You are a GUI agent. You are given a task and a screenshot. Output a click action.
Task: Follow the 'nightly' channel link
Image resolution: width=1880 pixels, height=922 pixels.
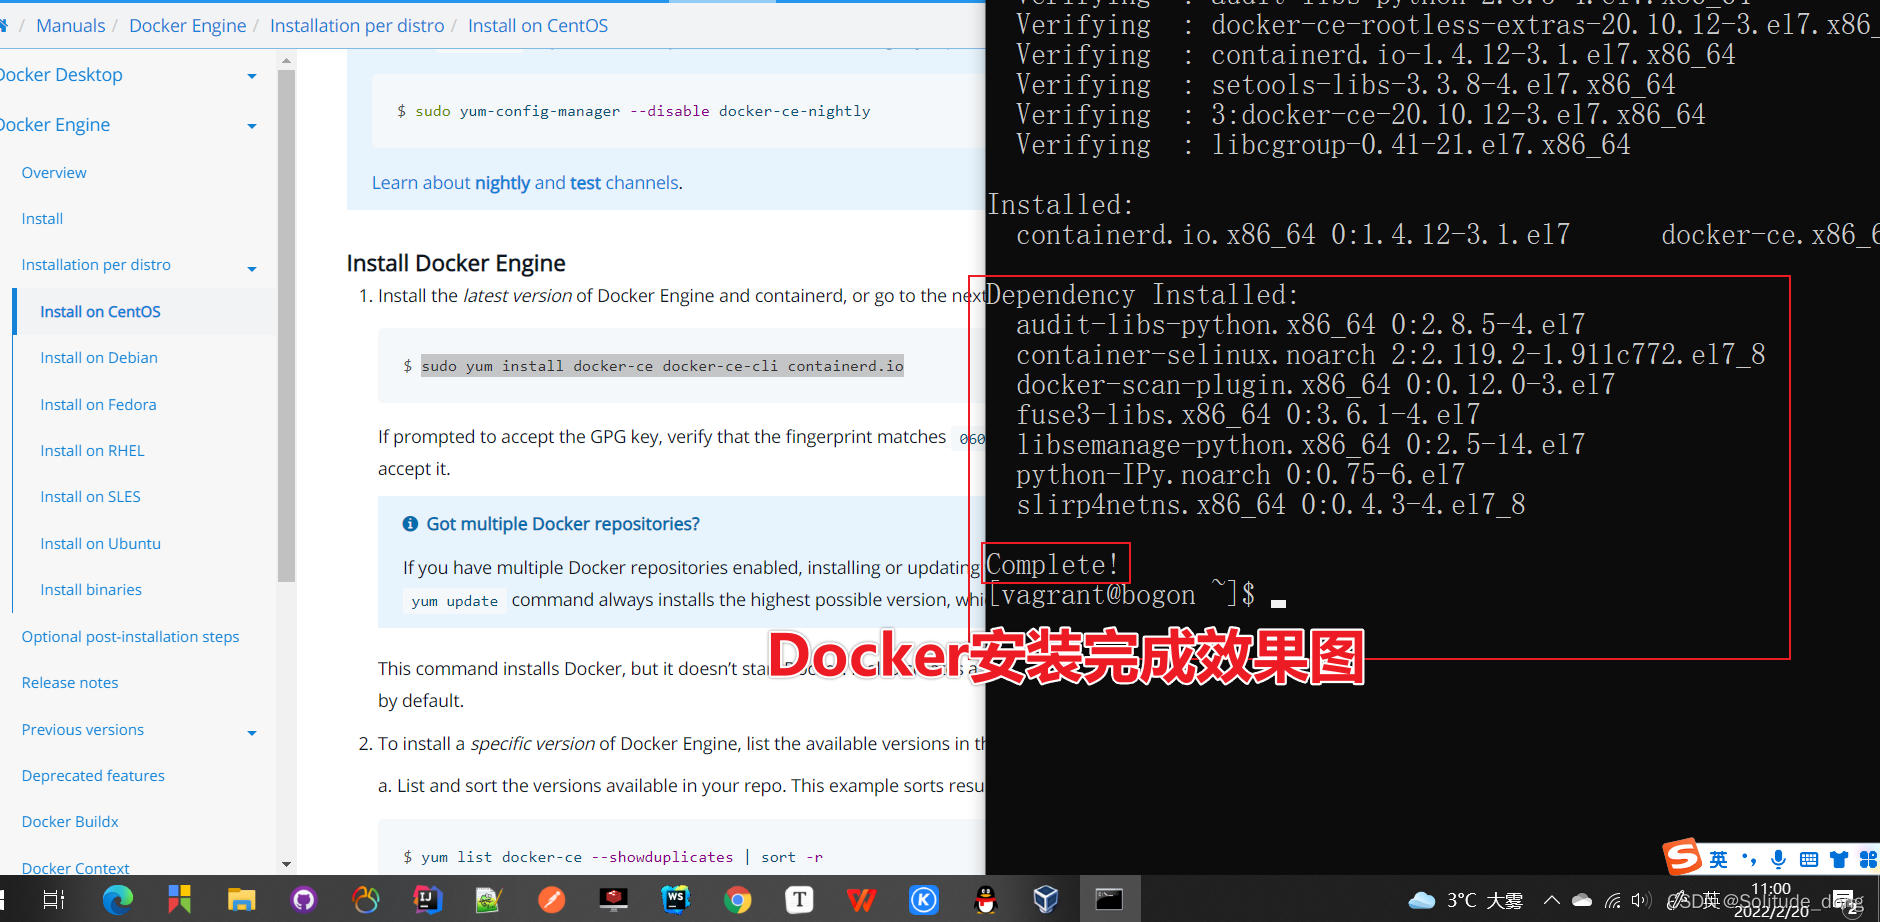click(x=502, y=183)
